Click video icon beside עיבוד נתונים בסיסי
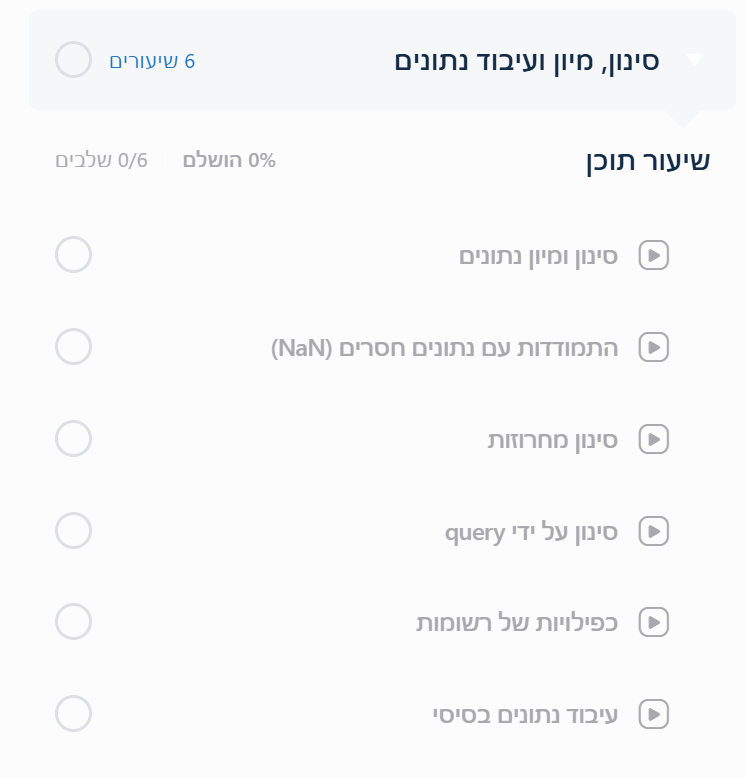Viewport: 745px width, 778px height. tap(654, 714)
